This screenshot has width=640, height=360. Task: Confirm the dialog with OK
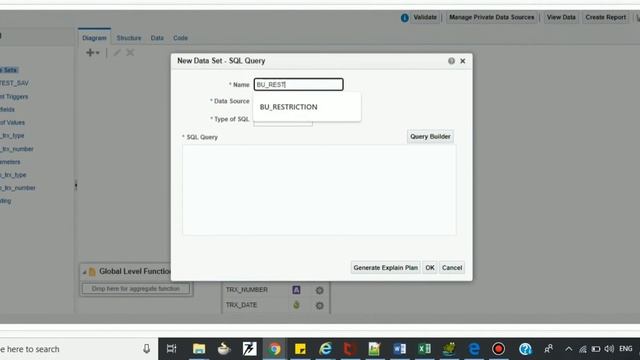pos(430,268)
